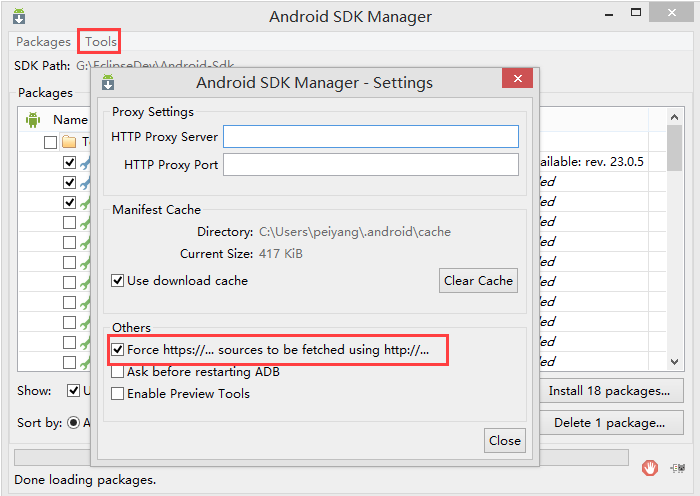Click the cache directory path text
Viewport: 700px width, 496px height.
[x=355, y=232]
